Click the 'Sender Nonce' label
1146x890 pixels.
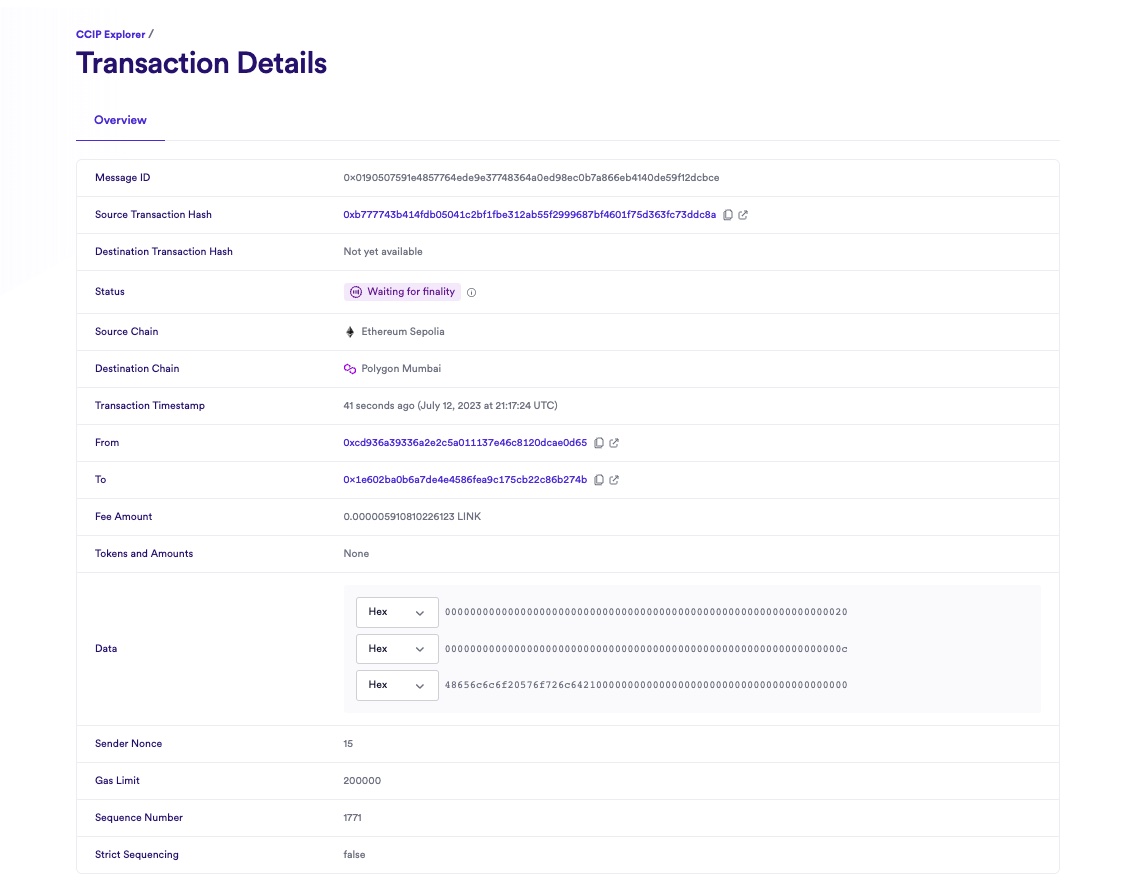pos(129,744)
